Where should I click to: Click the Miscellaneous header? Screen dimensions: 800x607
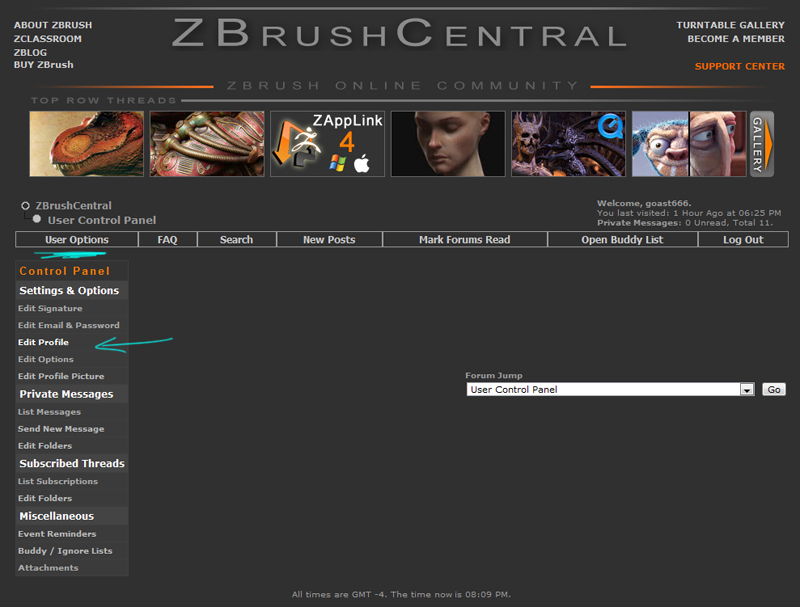click(x=57, y=516)
